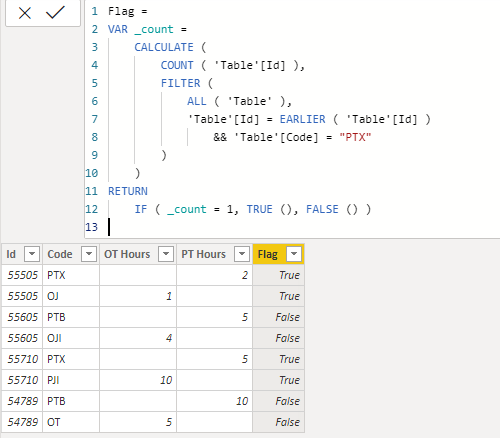Select OT Hours value 10 in PJI row
The width and height of the screenshot is (500, 438).
tap(138, 380)
